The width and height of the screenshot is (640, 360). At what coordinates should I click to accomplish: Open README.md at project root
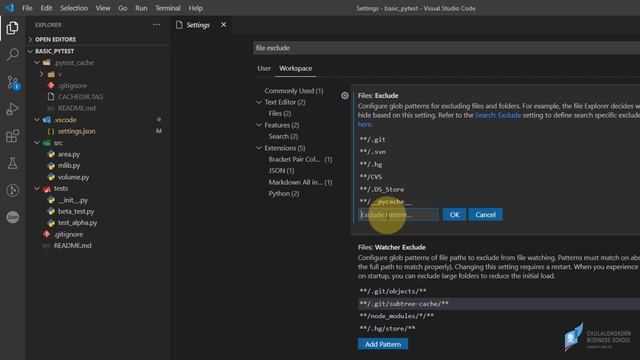[x=73, y=246]
